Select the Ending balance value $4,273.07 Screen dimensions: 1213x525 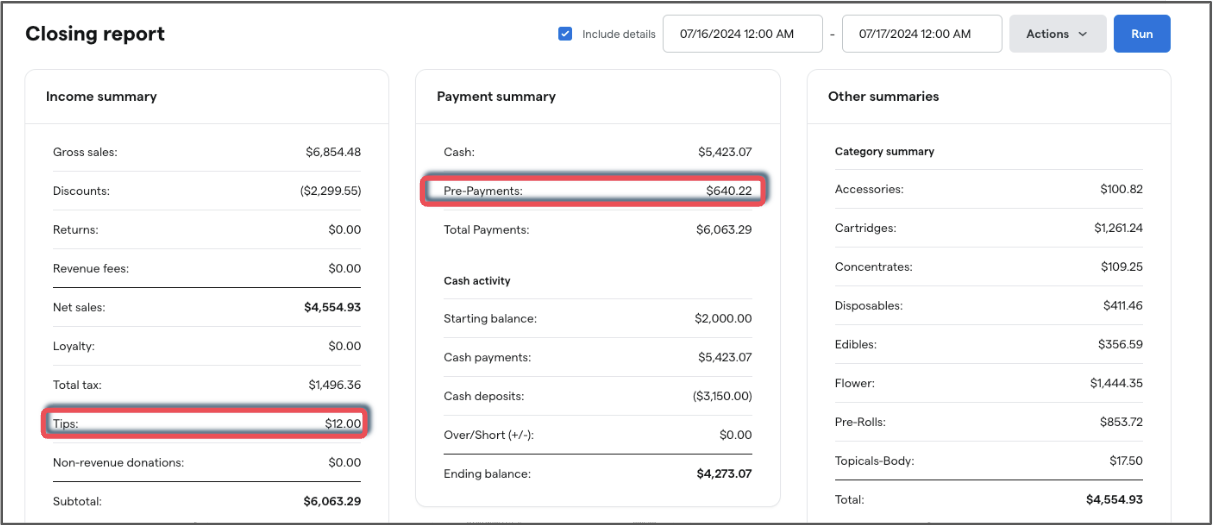point(724,474)
